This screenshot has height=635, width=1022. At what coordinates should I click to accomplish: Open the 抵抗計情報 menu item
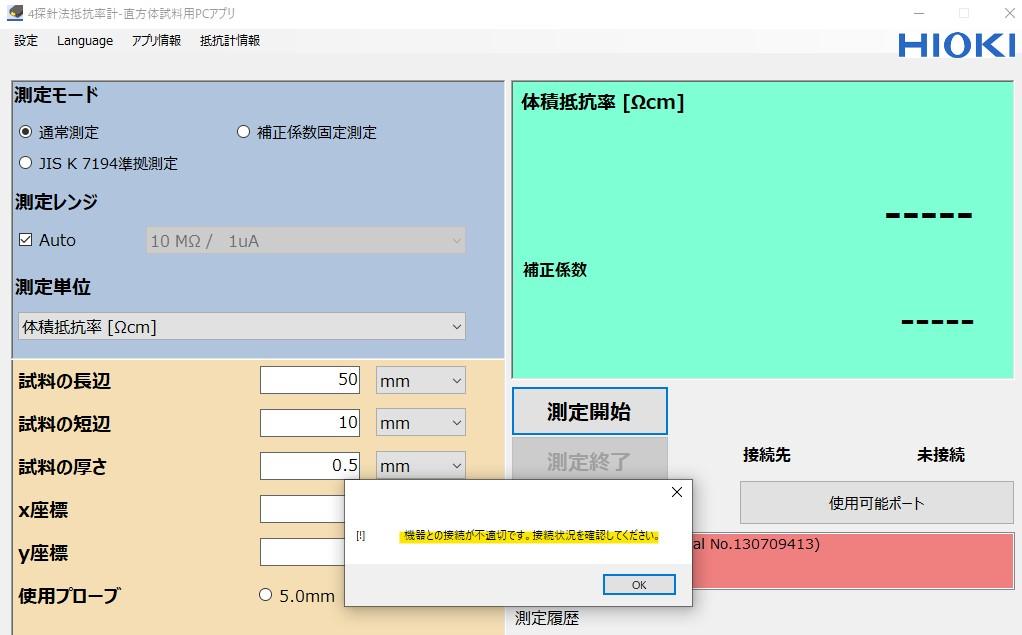228,40
